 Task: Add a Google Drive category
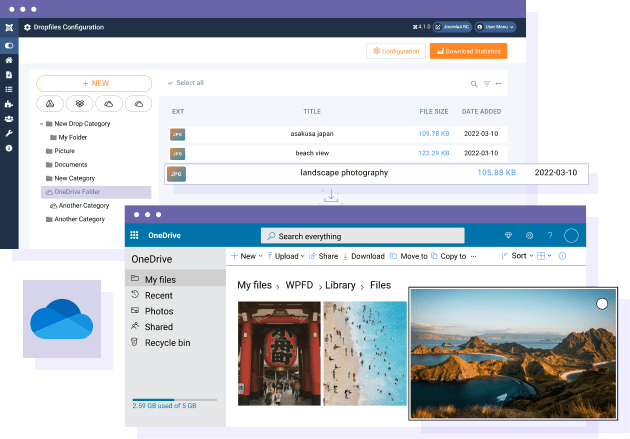[x=50, y=104]
